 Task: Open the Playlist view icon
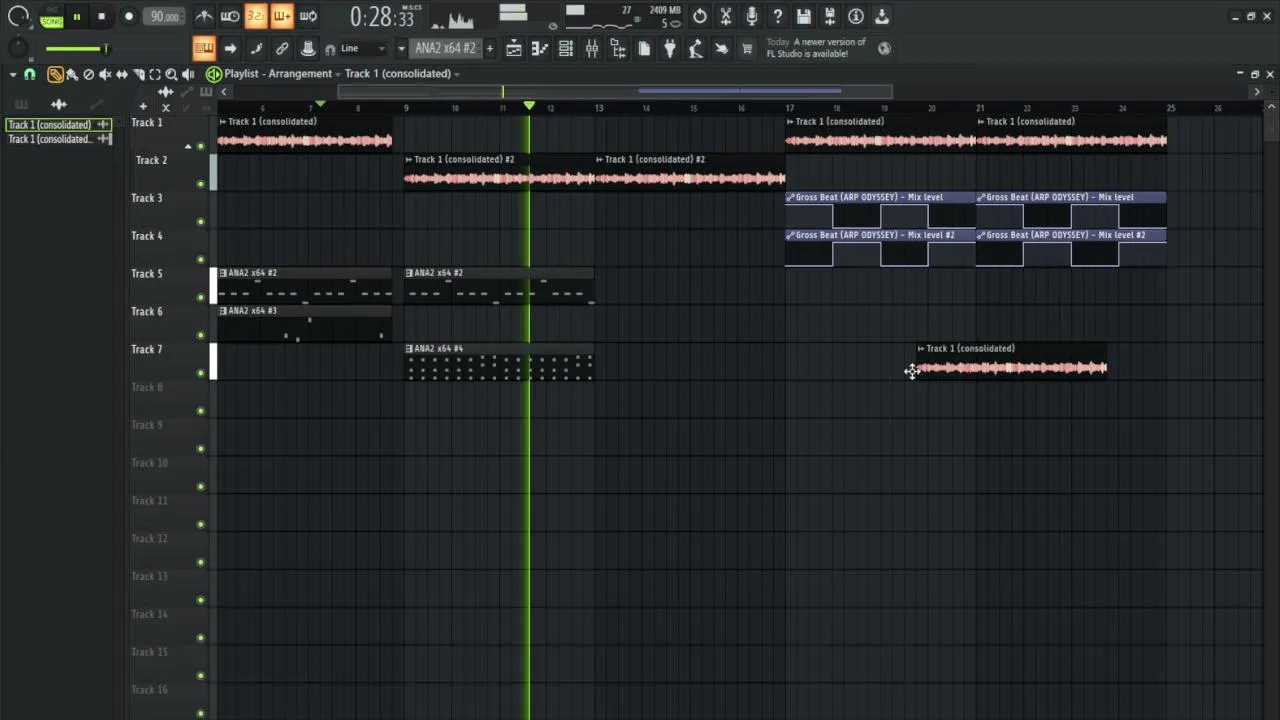(x=514, y=48)
